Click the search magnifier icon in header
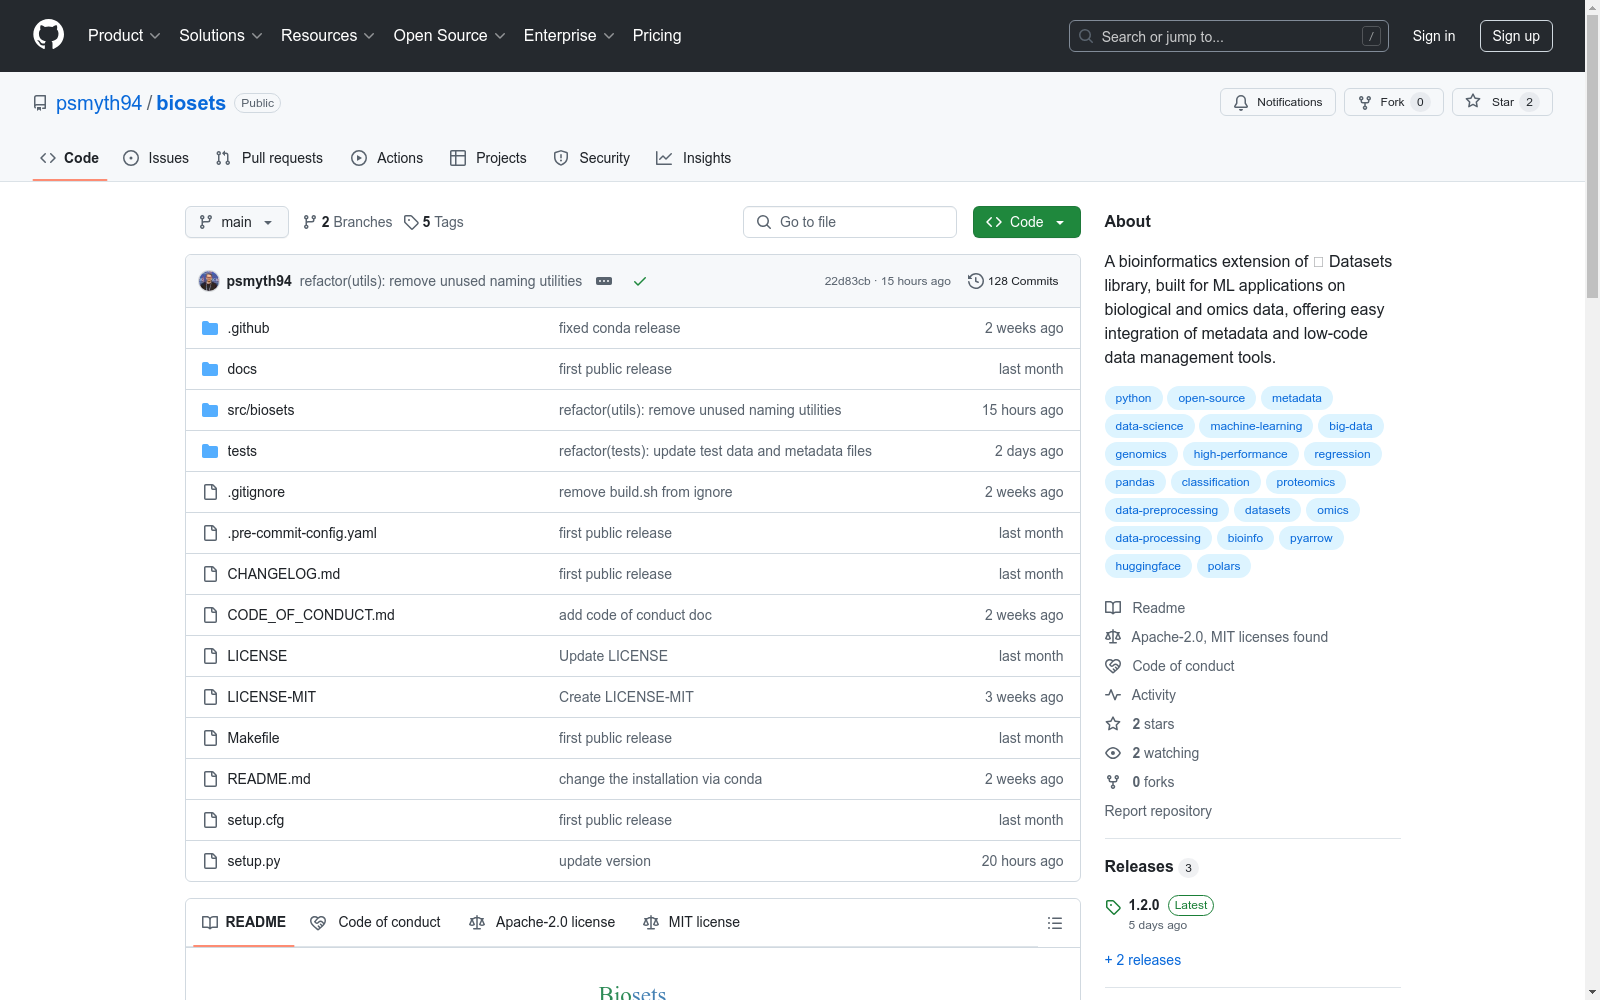This screenshot has width=1600, height=1000. (1086, 36)
